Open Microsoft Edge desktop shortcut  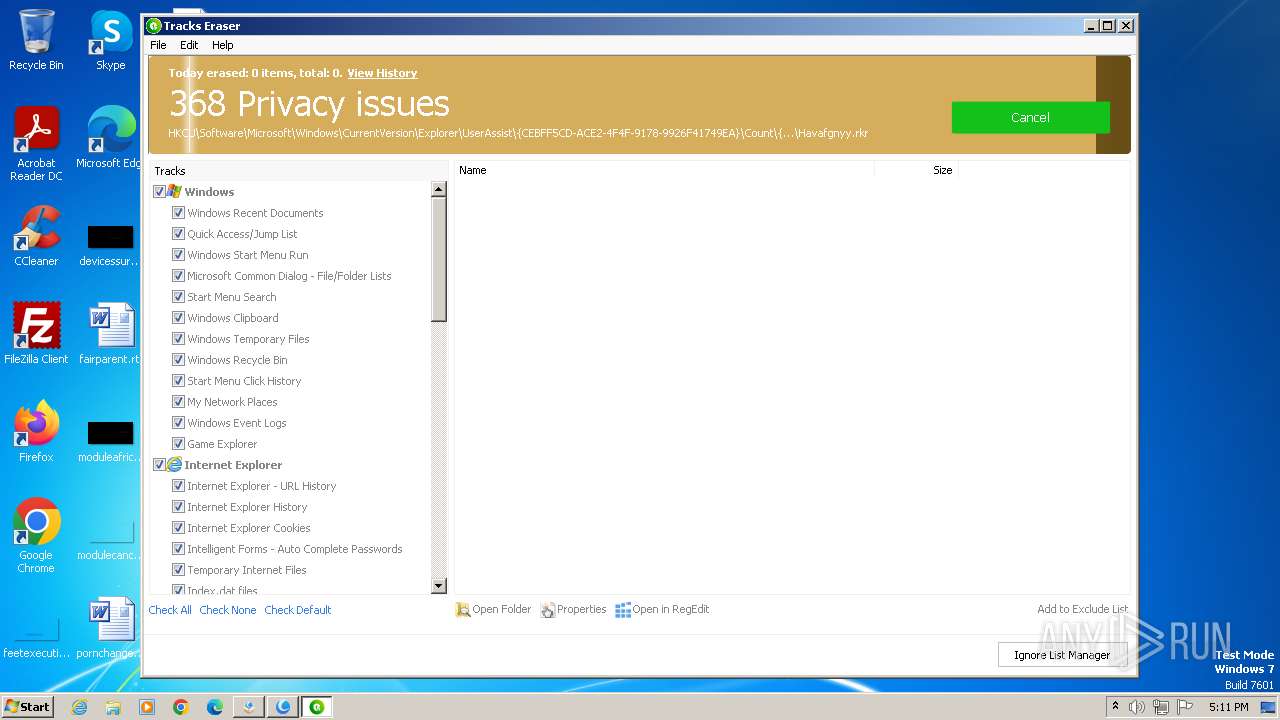pos(110,138)
